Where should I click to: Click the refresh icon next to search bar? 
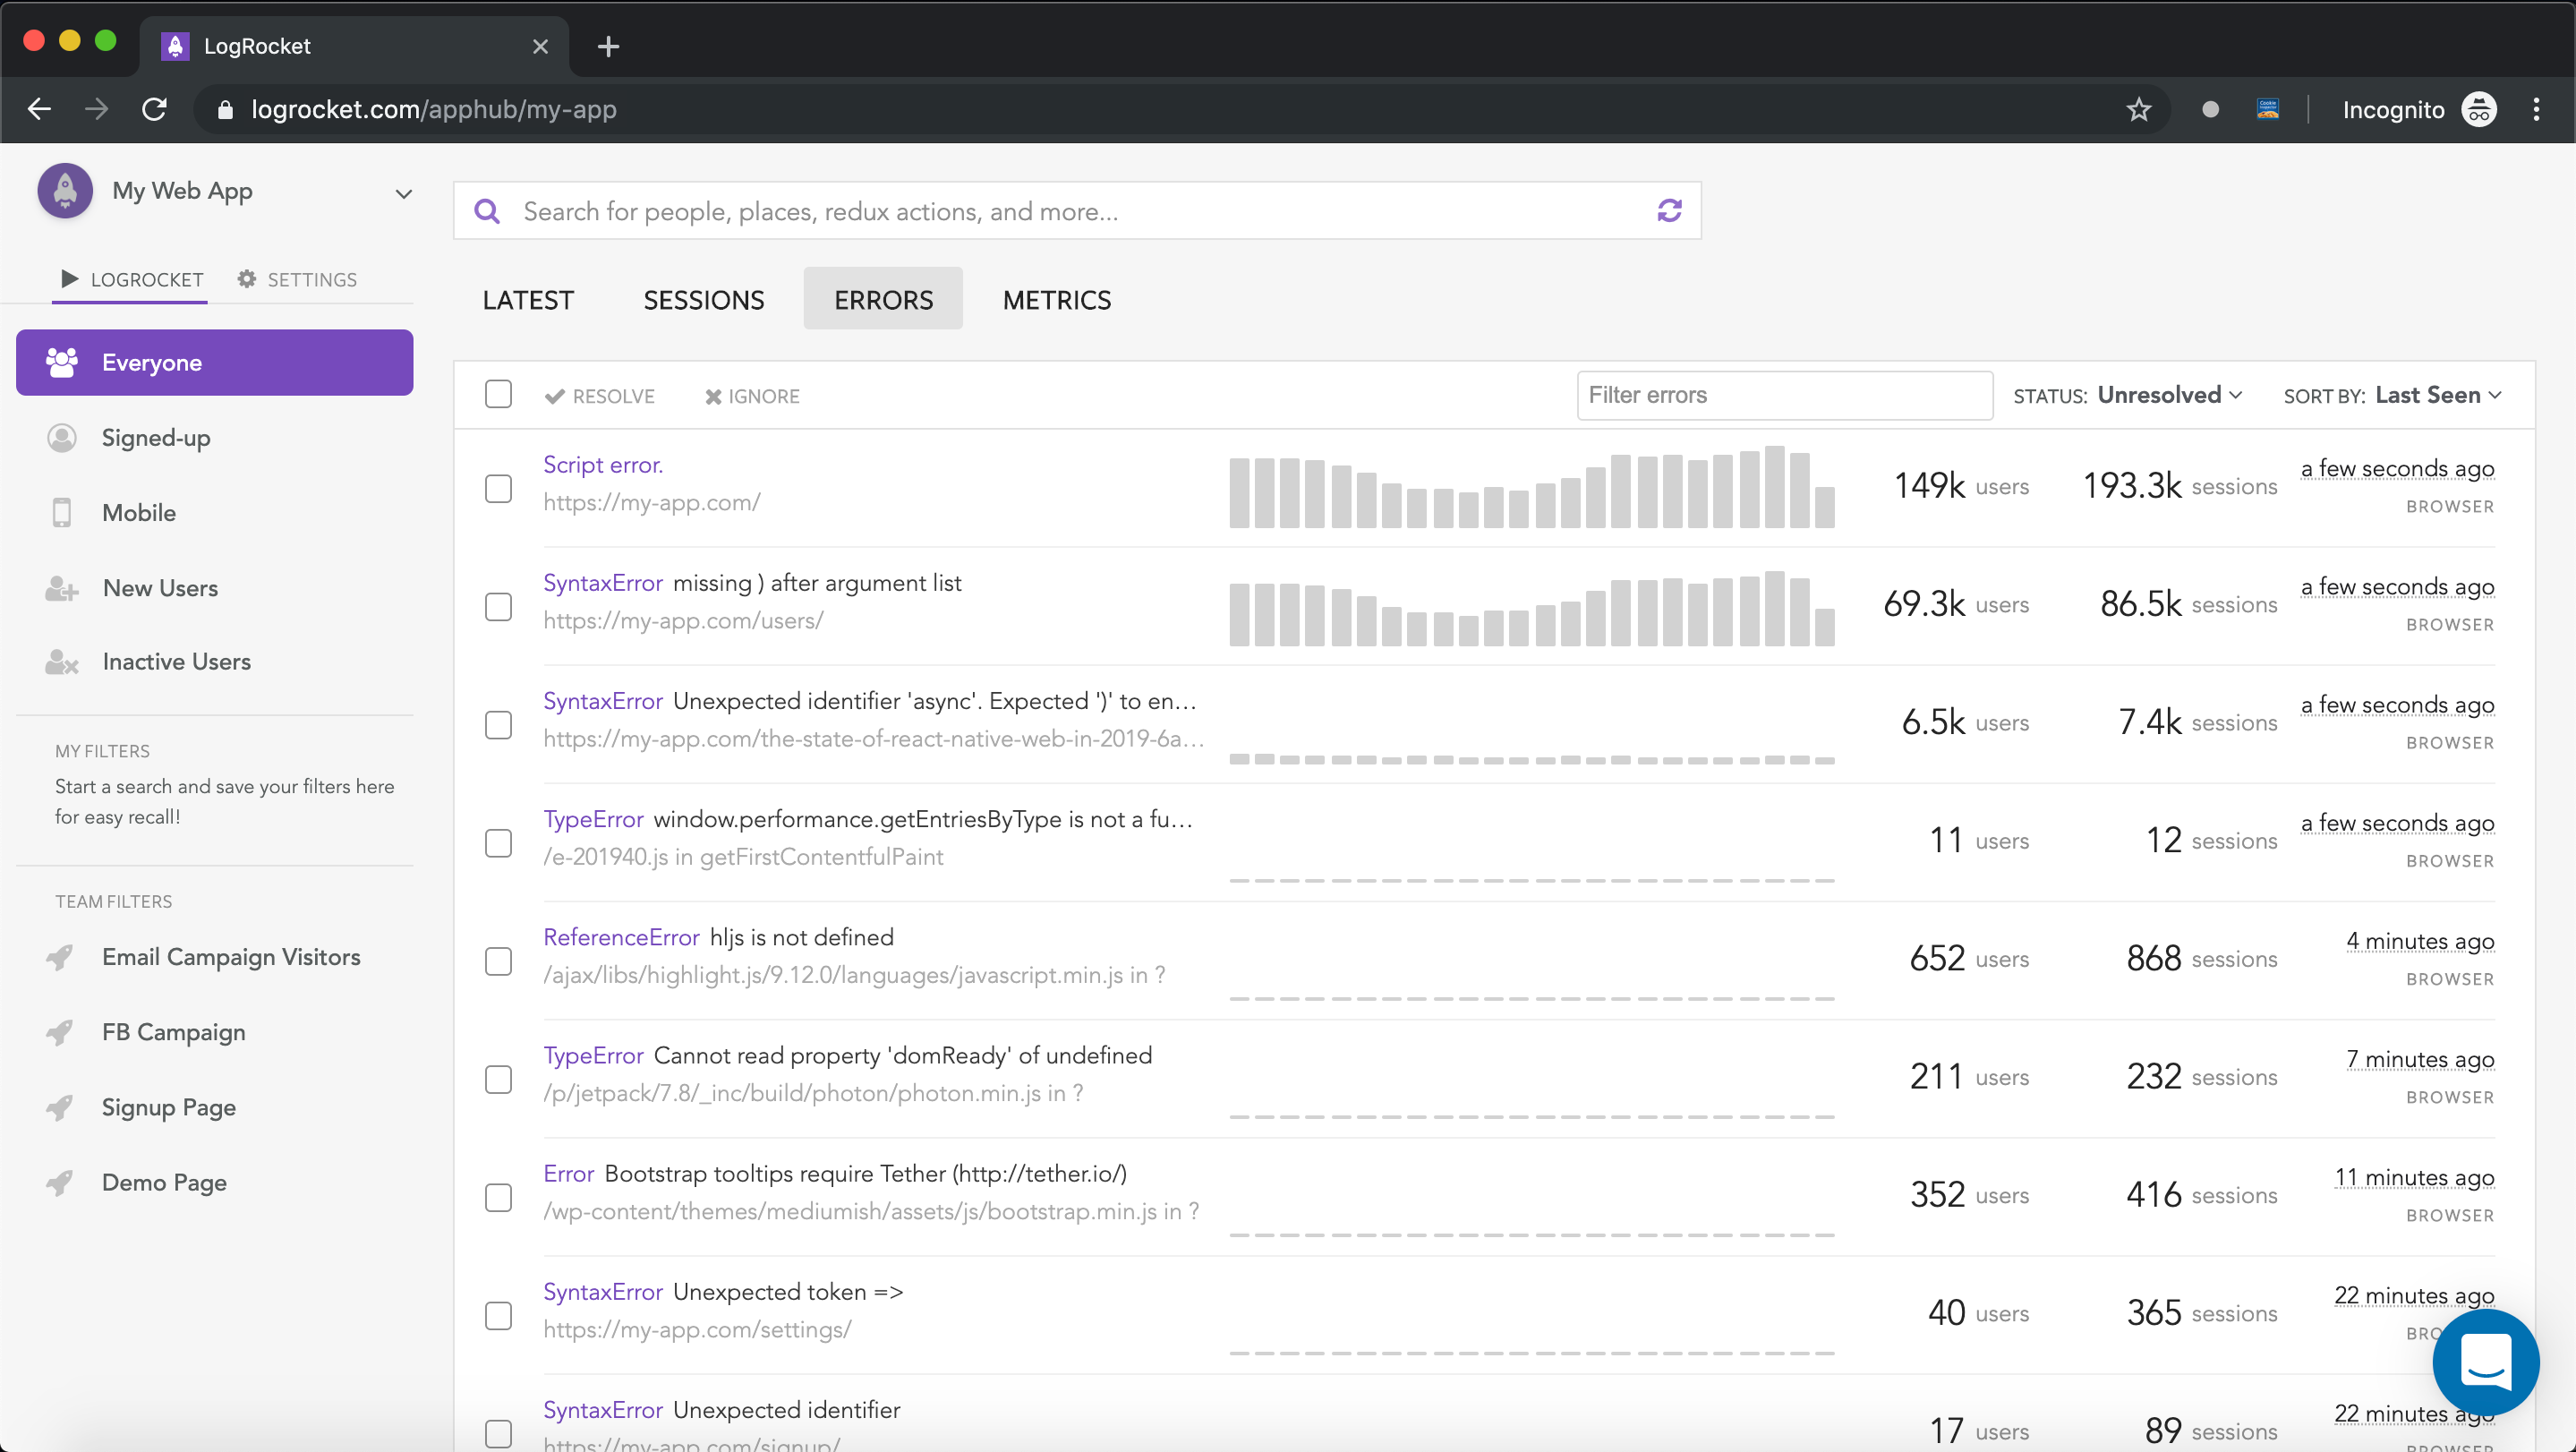(x=1670, y=210)
